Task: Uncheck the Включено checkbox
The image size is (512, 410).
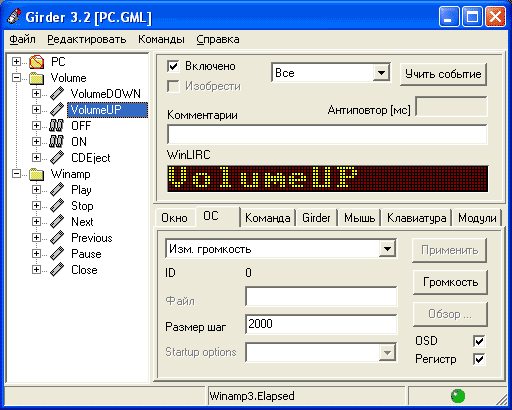Action: click(x=173, y=66)
